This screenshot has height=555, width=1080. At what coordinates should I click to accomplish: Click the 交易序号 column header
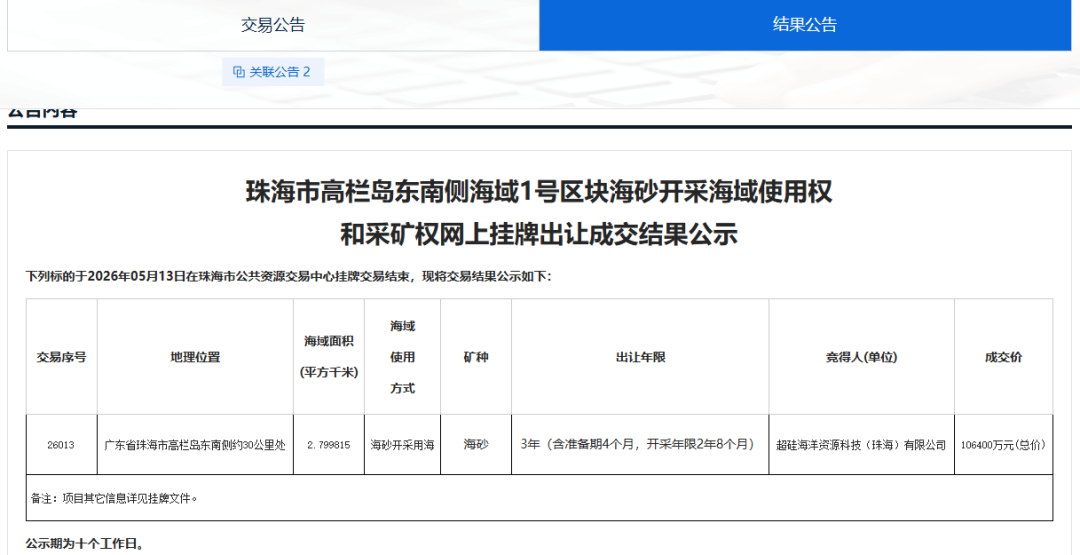61,357
